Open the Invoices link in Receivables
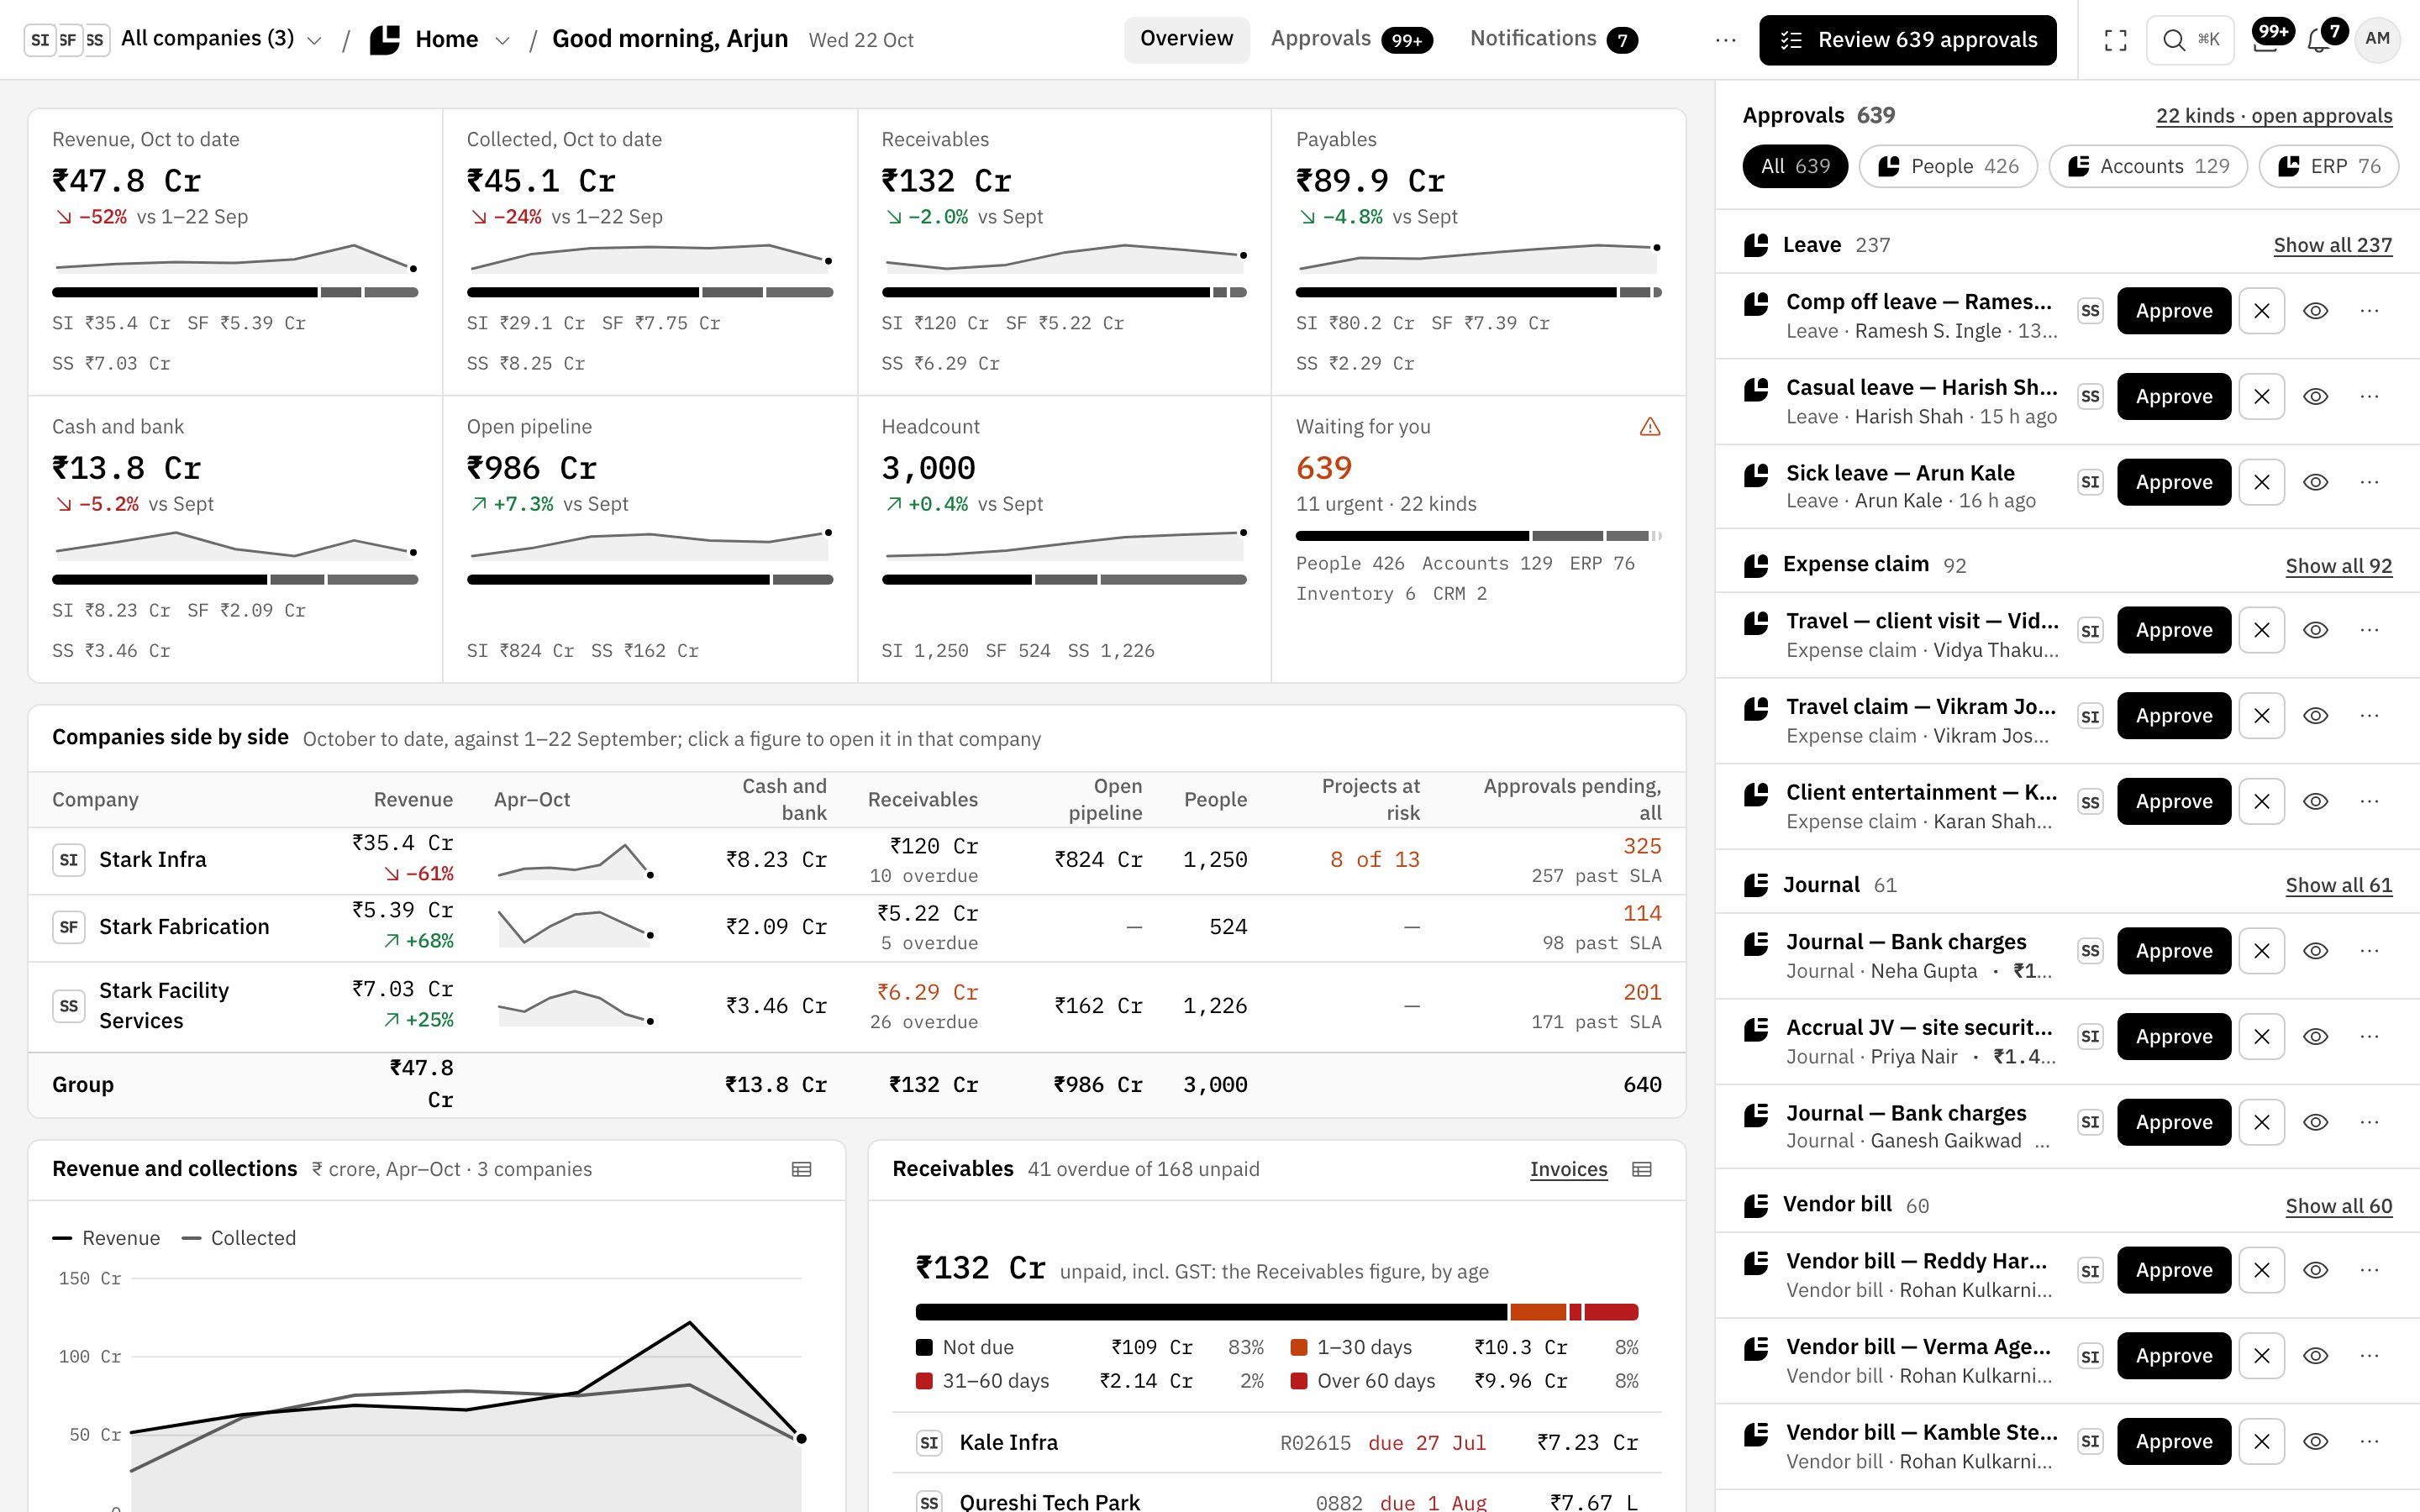Screen dimensions: 2420x1512 (1568, 1169)
